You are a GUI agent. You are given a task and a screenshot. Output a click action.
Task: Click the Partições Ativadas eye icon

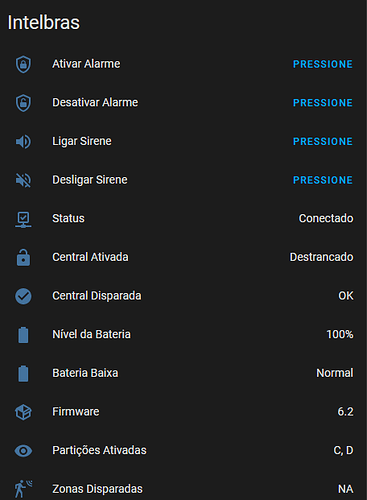[x=23, y=451]
